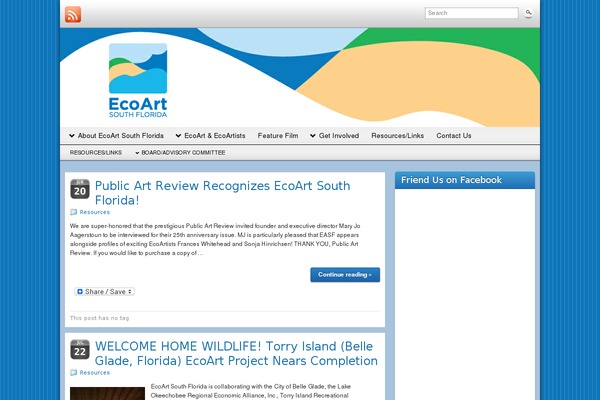This screenshot has height=400, width=600.
Task: Focus the Search input field
Action: (x=471, y=13)
